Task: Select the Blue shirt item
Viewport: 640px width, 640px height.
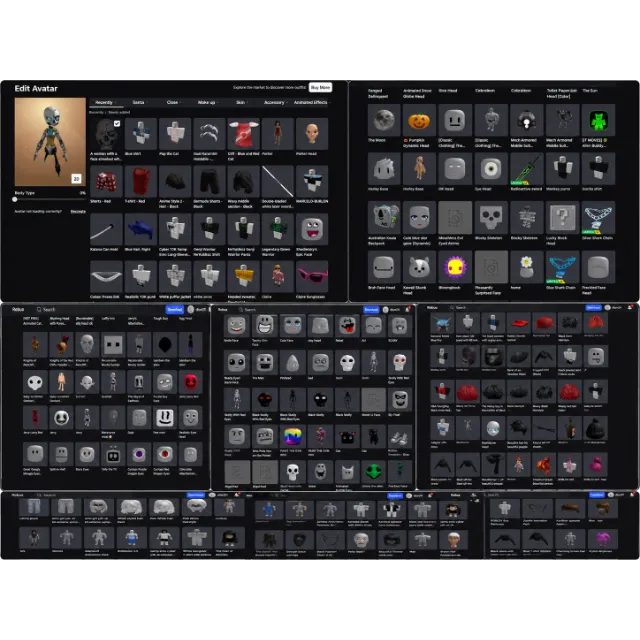Action: pyautogui.click(x=140, y=133)
